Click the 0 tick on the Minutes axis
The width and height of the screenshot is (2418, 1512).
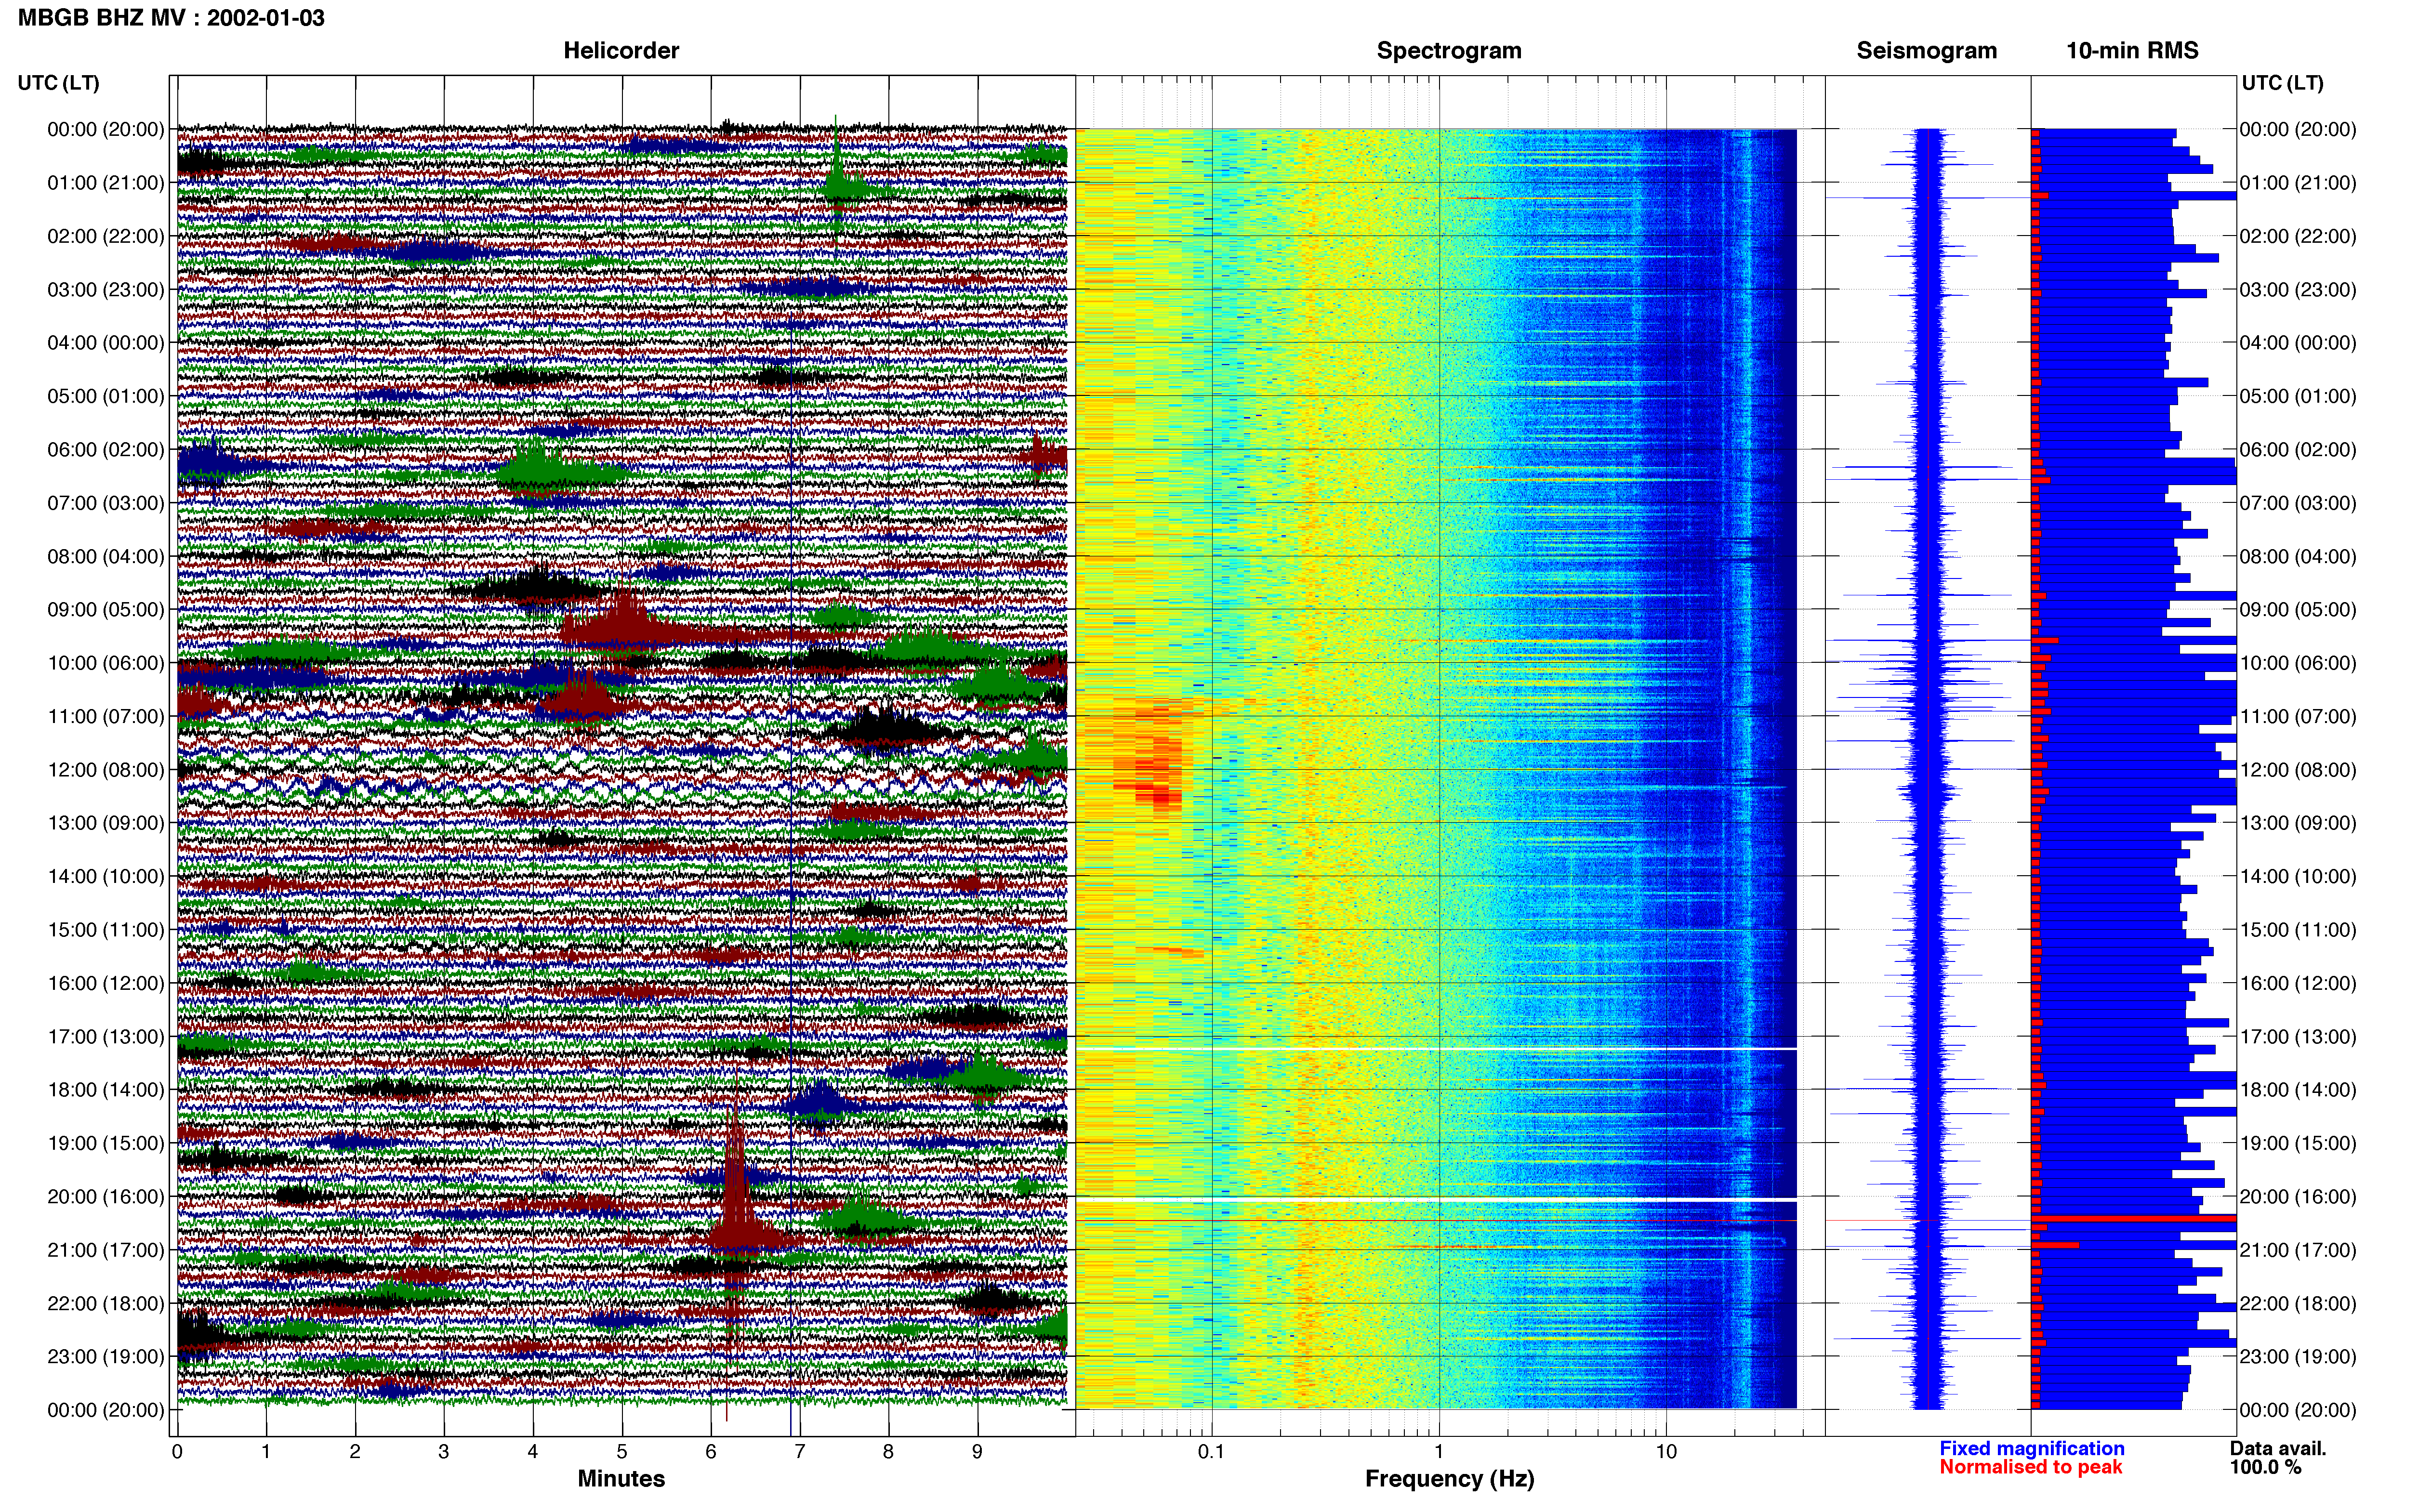pyautogui.click(x=177, y=1452)
